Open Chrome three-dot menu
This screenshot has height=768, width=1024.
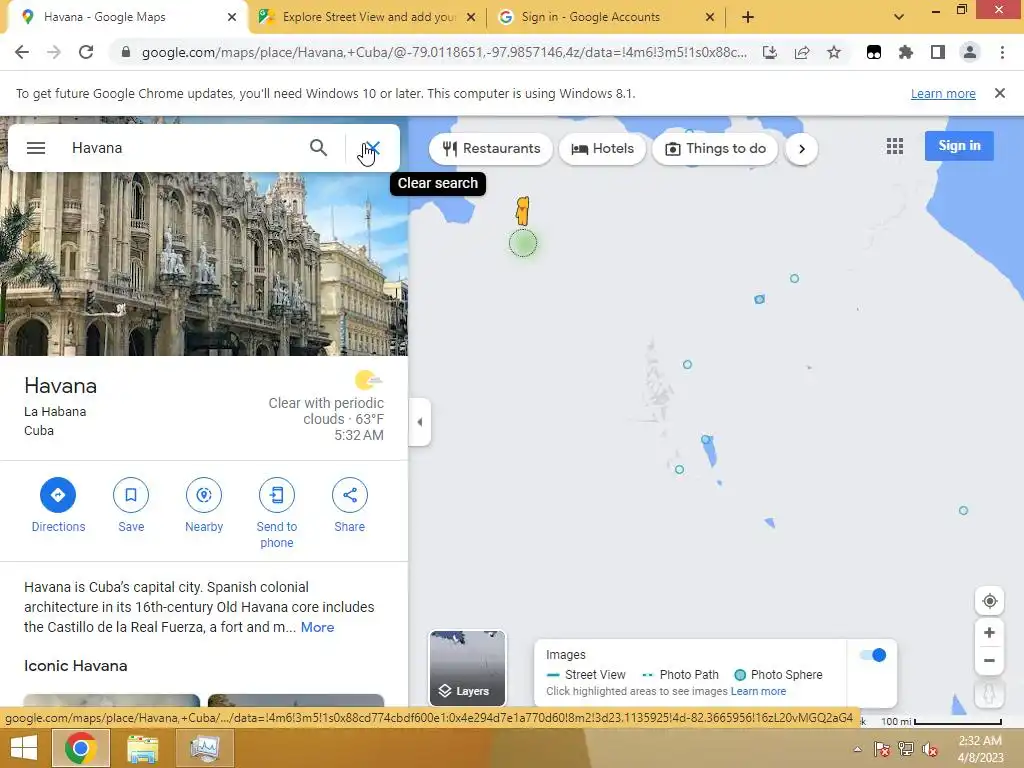[x=1002, y=52]
